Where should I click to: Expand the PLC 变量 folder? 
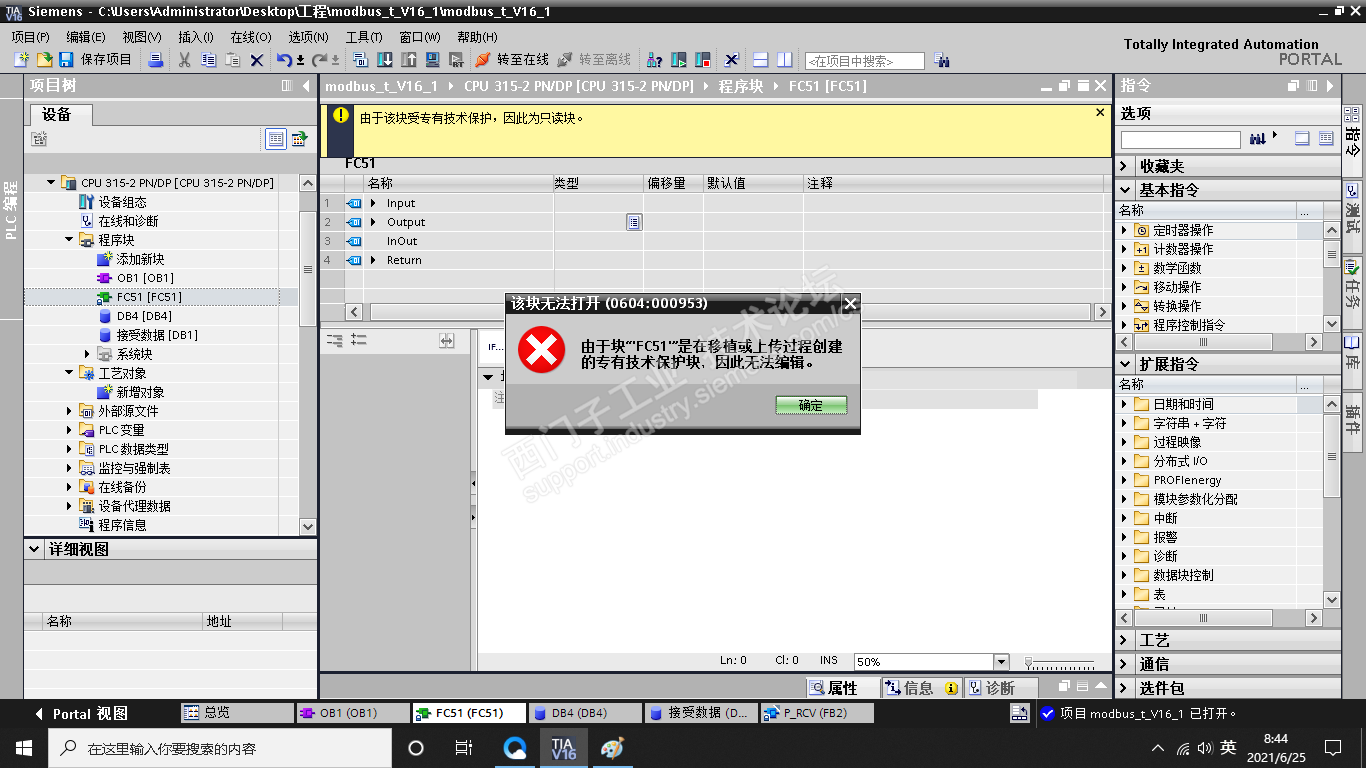coord(70,430)
